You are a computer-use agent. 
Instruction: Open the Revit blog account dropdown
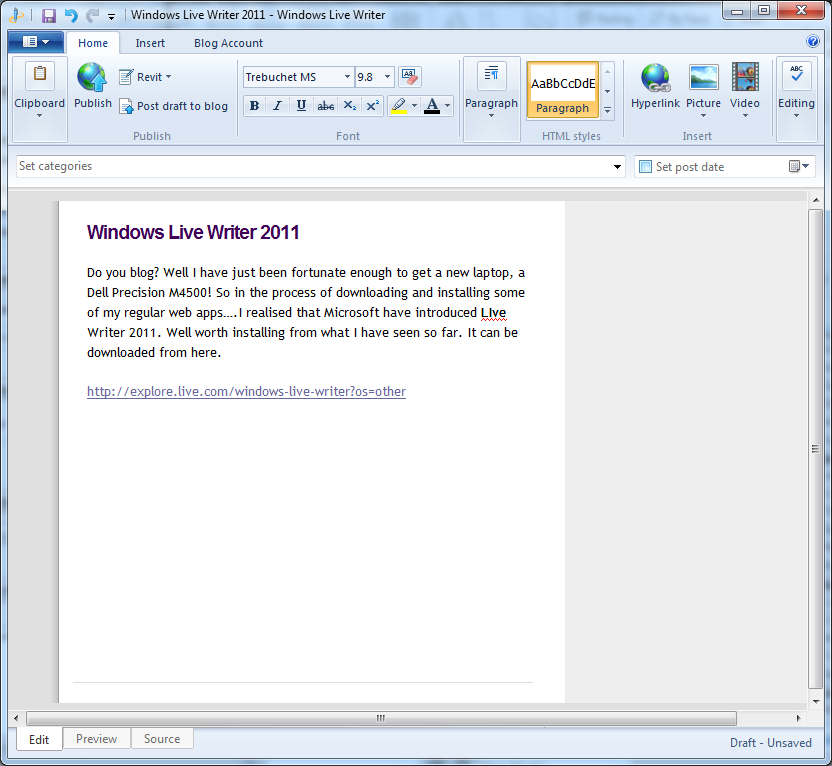tap(145, 77)
